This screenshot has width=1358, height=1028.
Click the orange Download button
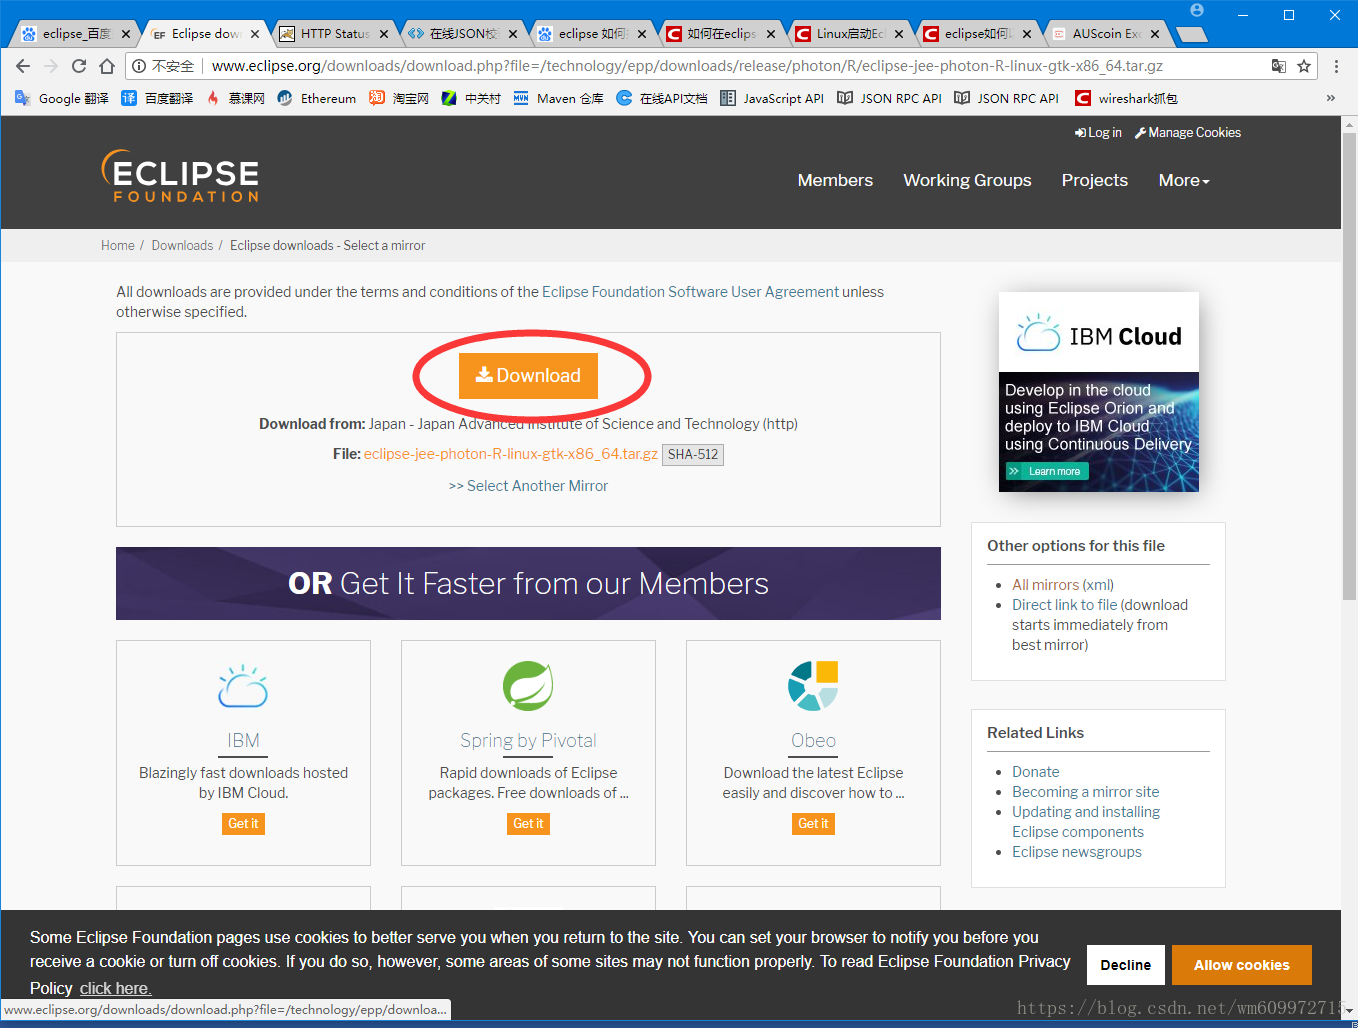[527, 375]
